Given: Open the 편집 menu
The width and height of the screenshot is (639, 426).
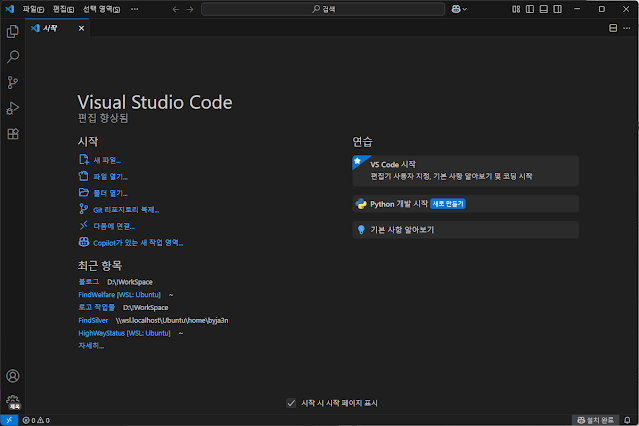Looking at the screenshot, I should tap(63, 9).
